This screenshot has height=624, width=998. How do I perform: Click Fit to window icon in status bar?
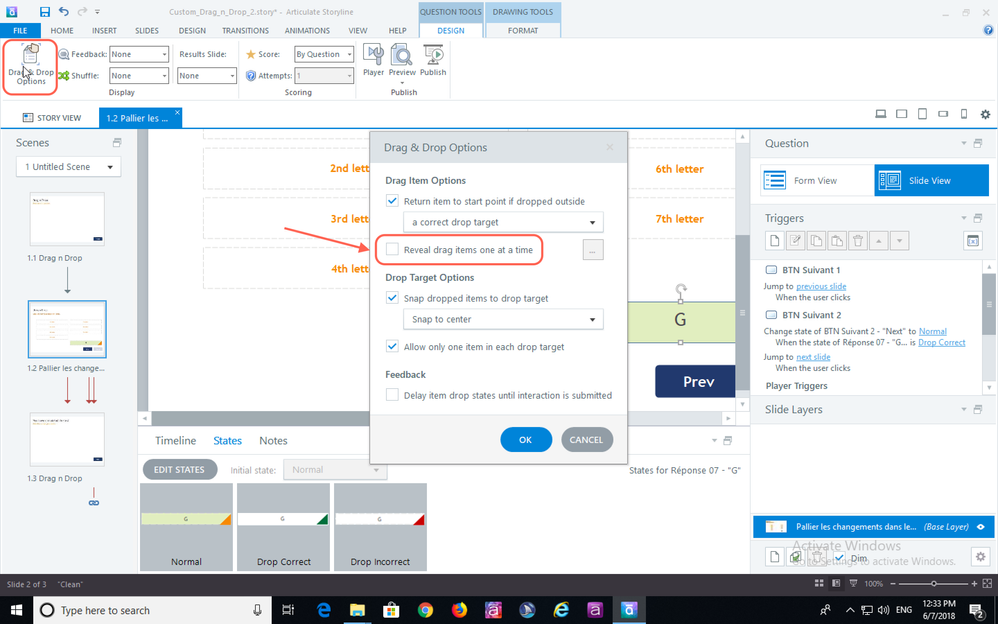tap(987, 583)
